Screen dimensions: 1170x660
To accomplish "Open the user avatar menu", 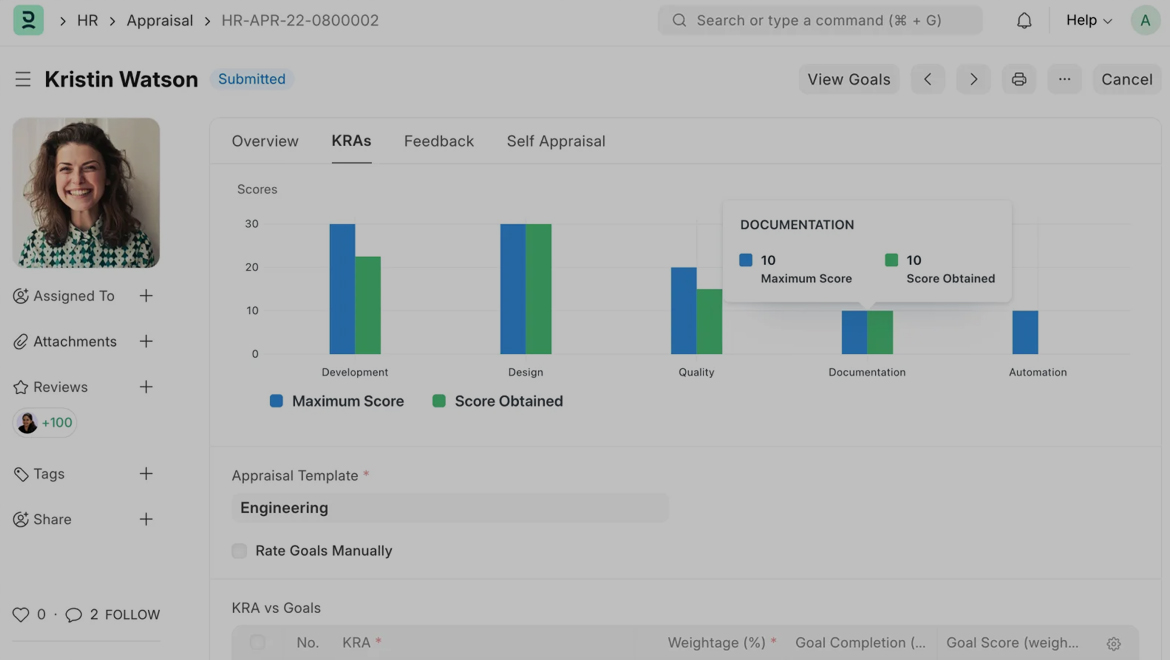I will click(1145, 20).
